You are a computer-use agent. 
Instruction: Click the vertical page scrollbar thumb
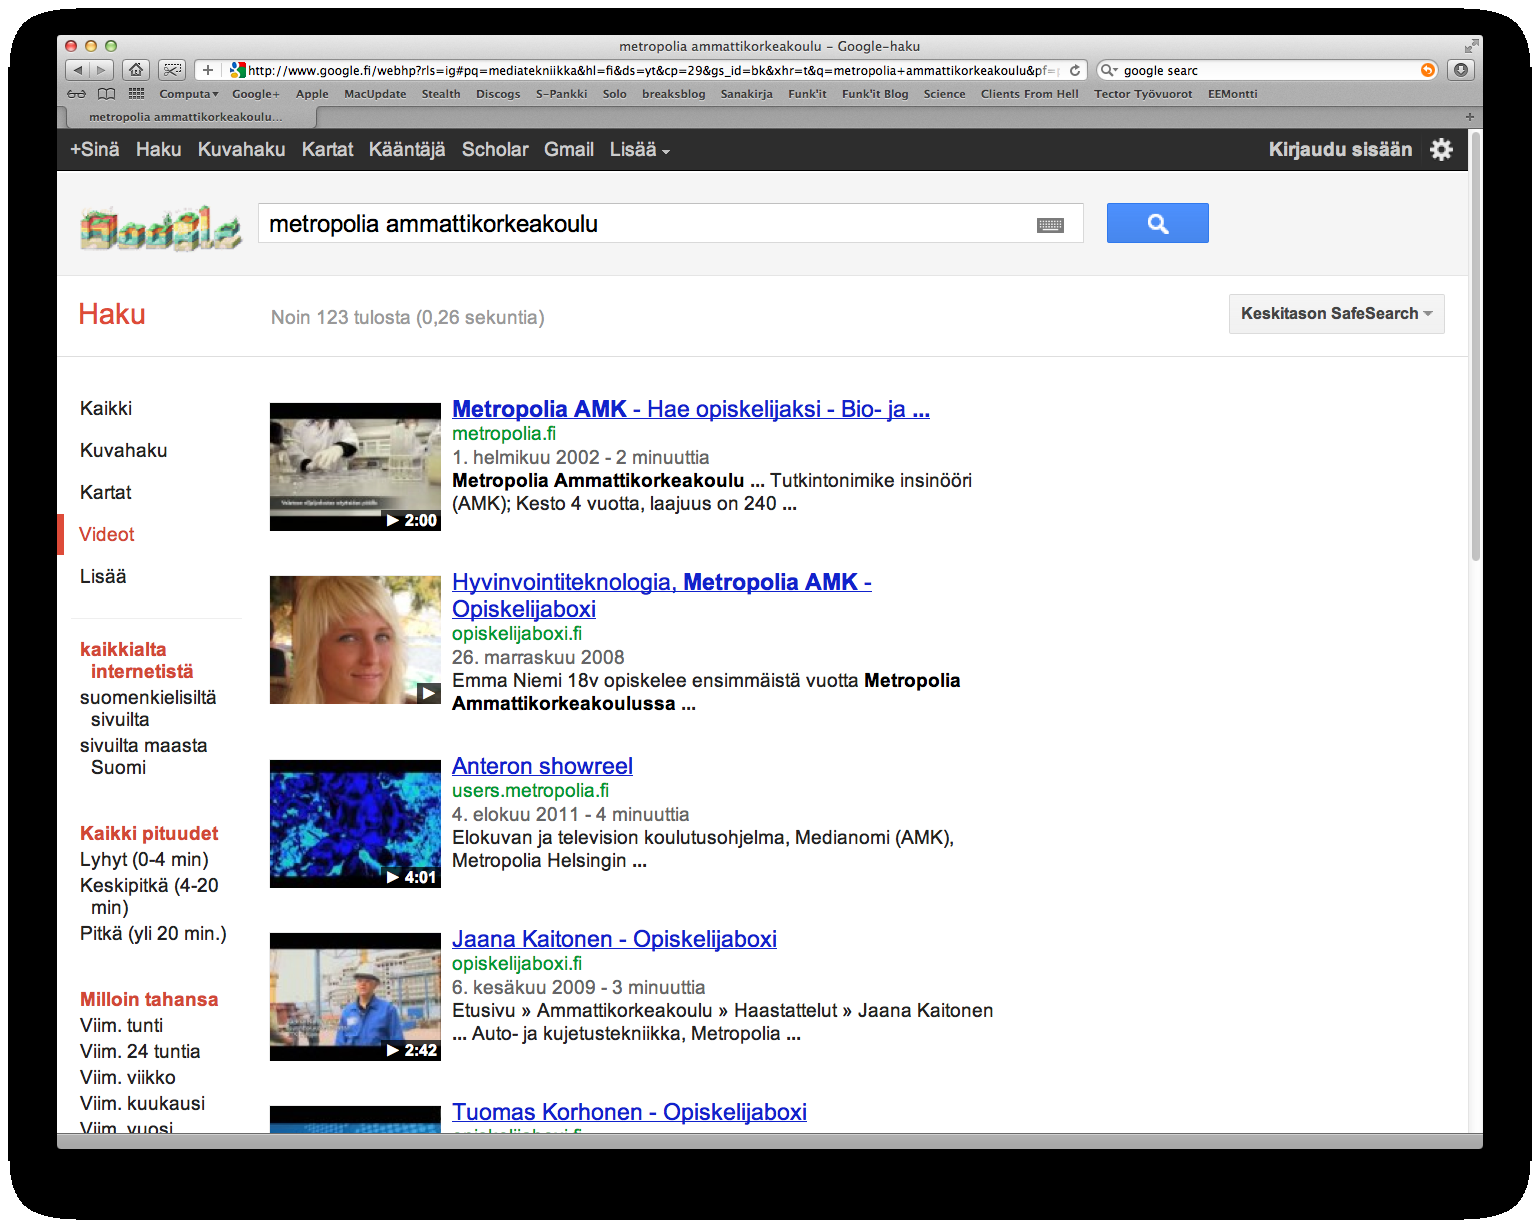tap(1475, 346)
